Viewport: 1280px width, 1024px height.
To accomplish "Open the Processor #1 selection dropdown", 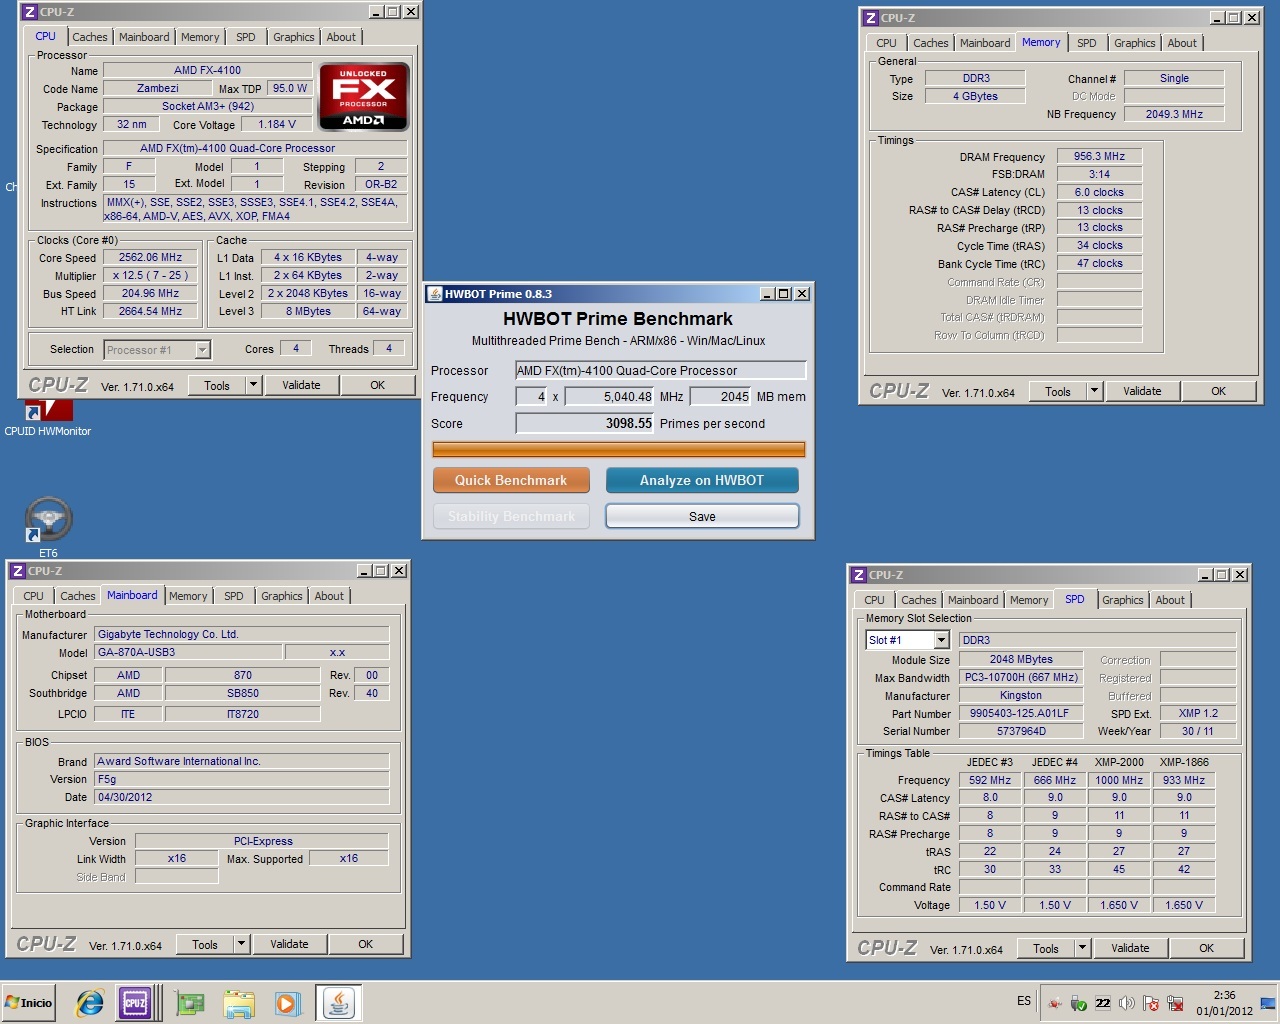I will point(202,349).
